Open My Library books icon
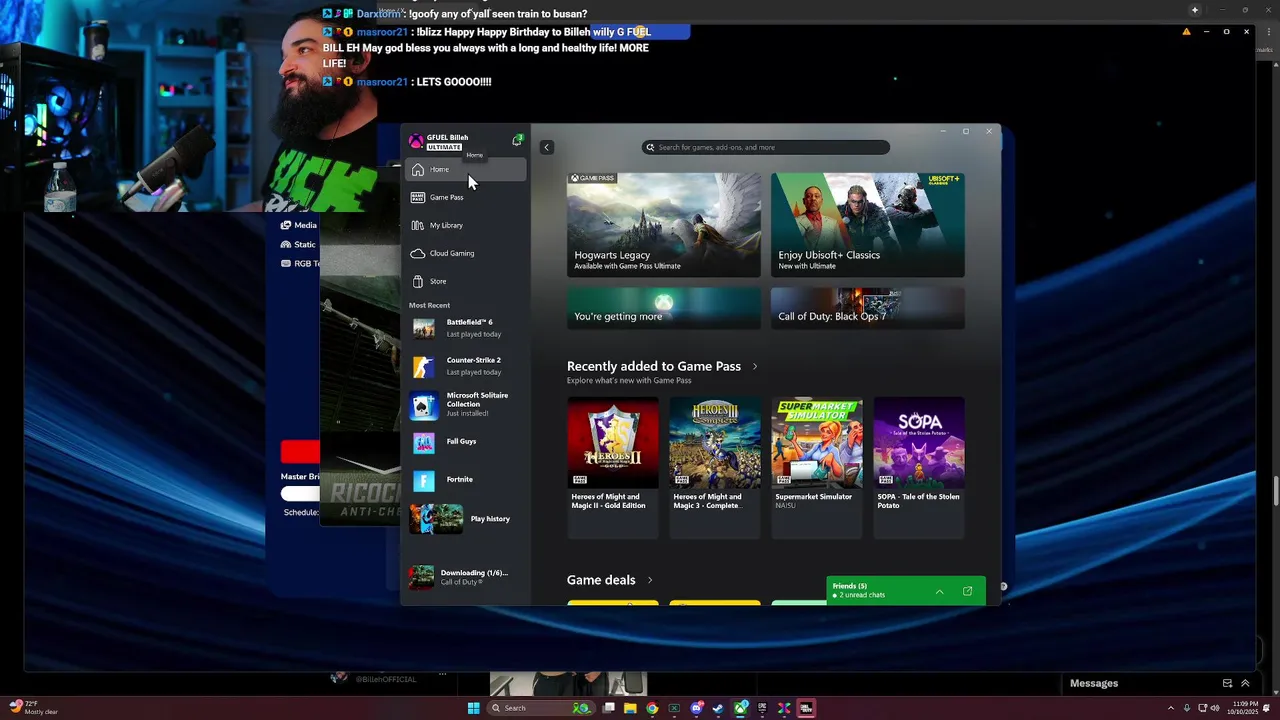The image size is (1280, 720). (418, 226)
